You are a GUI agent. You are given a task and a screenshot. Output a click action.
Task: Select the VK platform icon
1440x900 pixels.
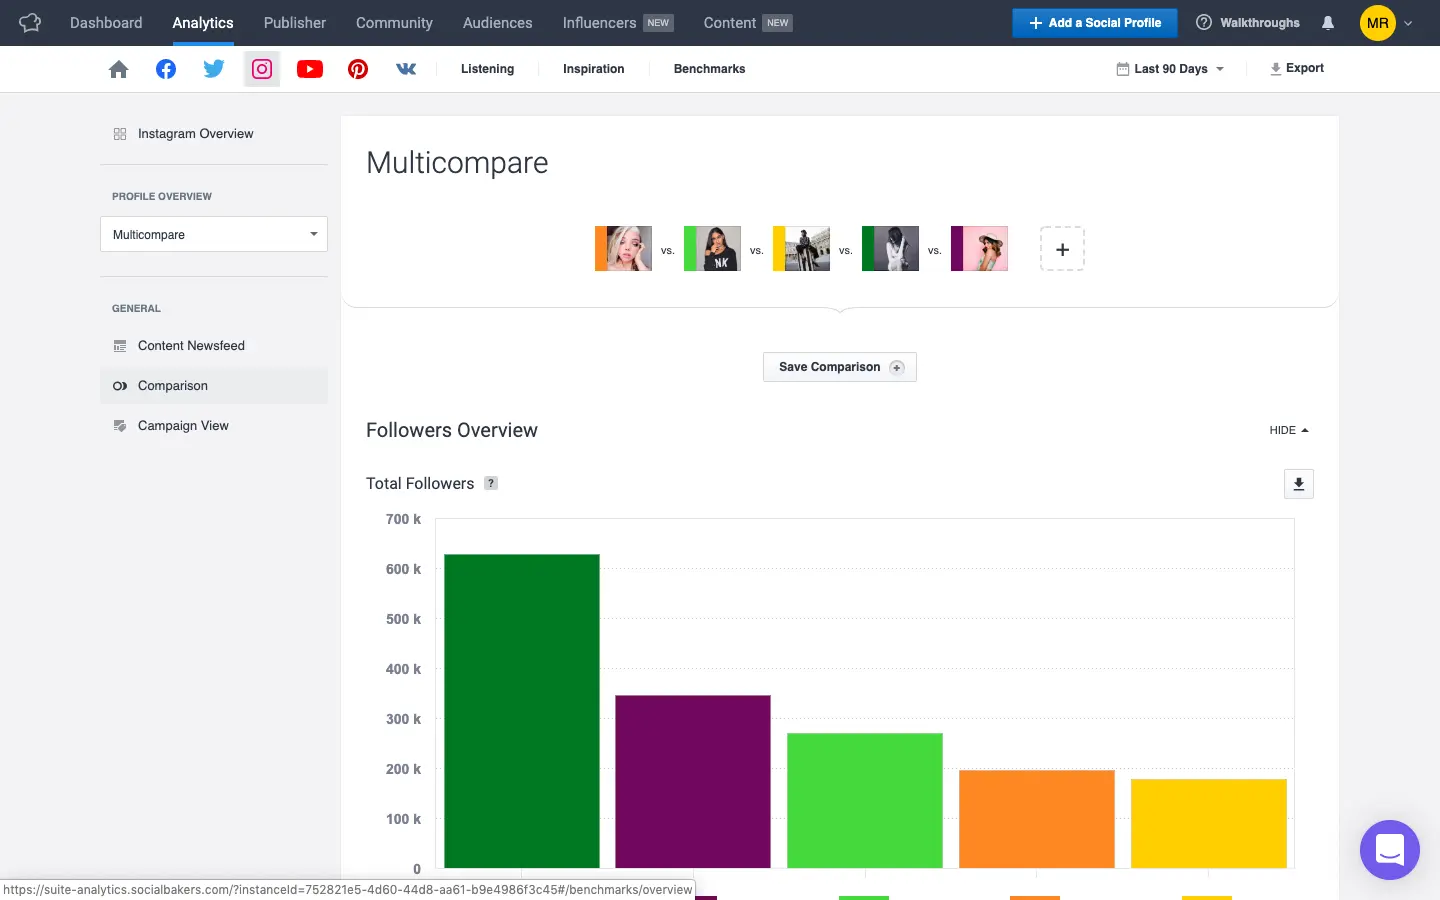tap(406, 69)
